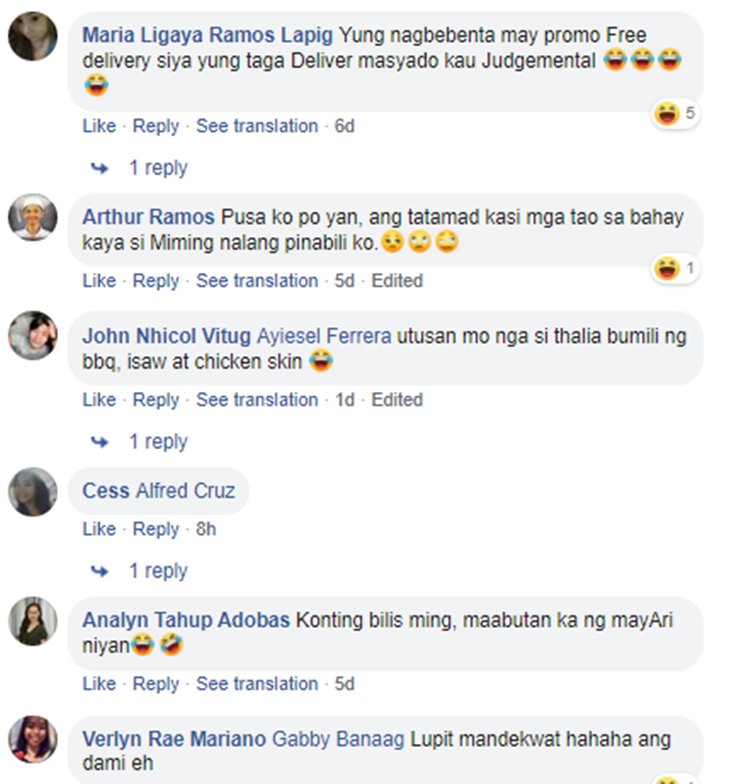Open Arthur Ramos's avatar photo

point(33,218)
